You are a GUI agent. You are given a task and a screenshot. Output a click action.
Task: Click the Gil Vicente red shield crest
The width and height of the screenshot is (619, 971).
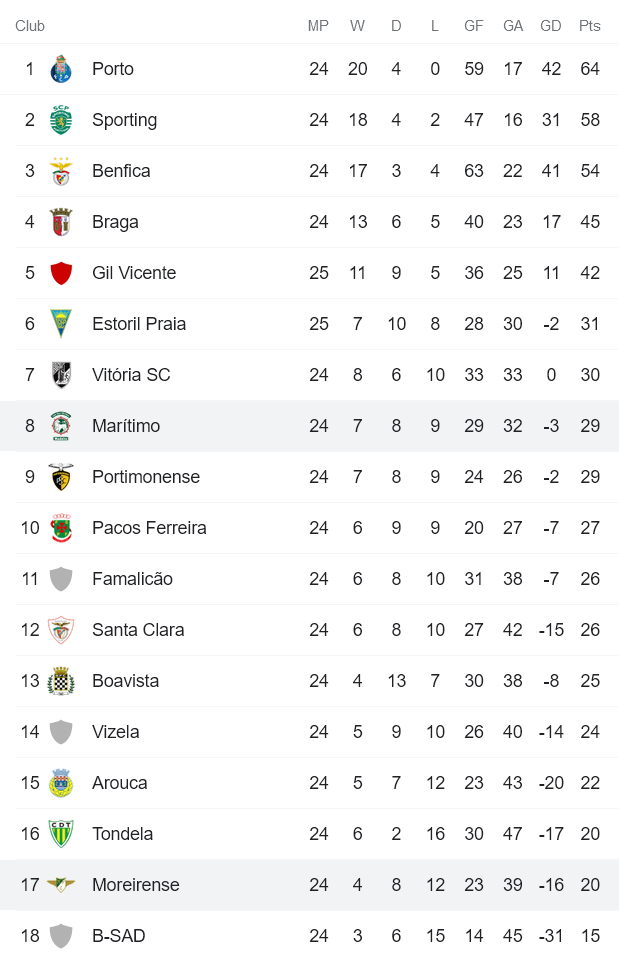(x=60, y=273)
